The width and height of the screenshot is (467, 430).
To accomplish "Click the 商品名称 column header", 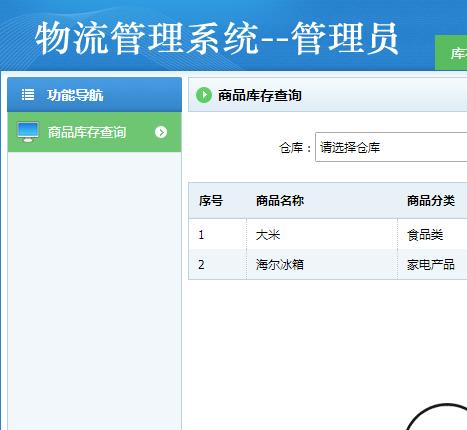I will pyautogui.click(x=280, y=201).
